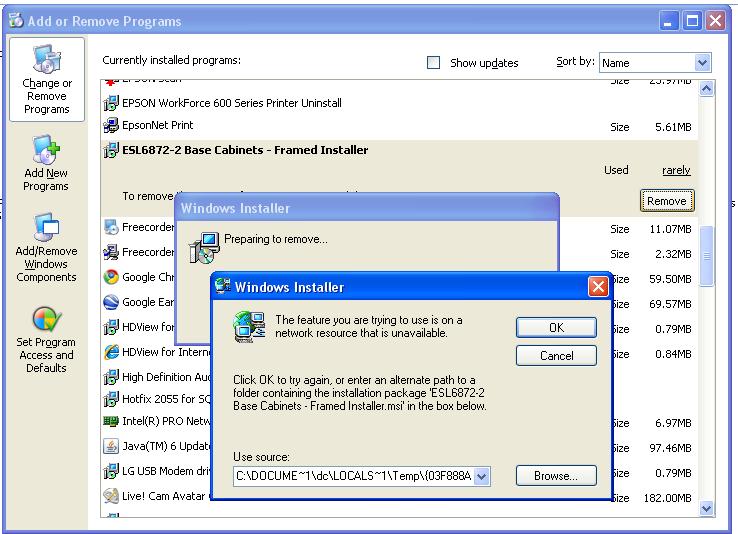Click the EPSON WorkForce 600 Series program icon
This screenshot has width=738, height=534.
pos(111,103)
